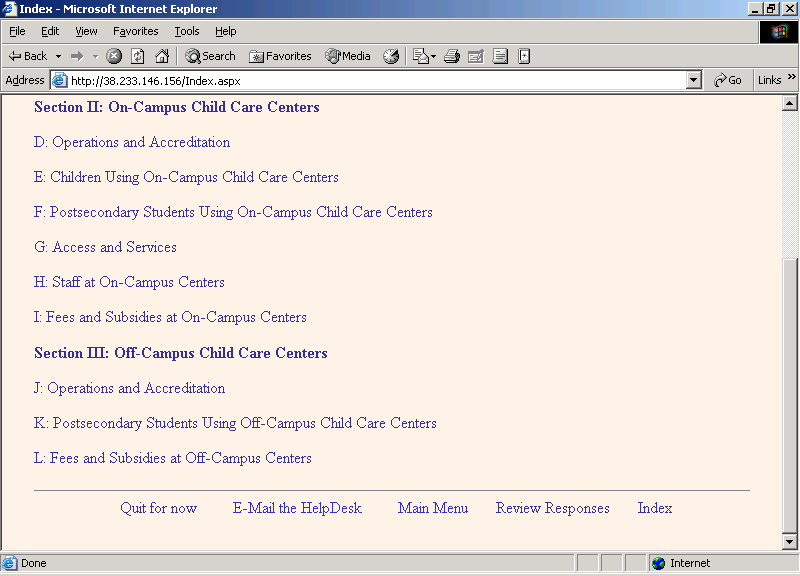This screenshot has width=800, height=576.
Task: Open the Media pane
Action: click(348, 56)
